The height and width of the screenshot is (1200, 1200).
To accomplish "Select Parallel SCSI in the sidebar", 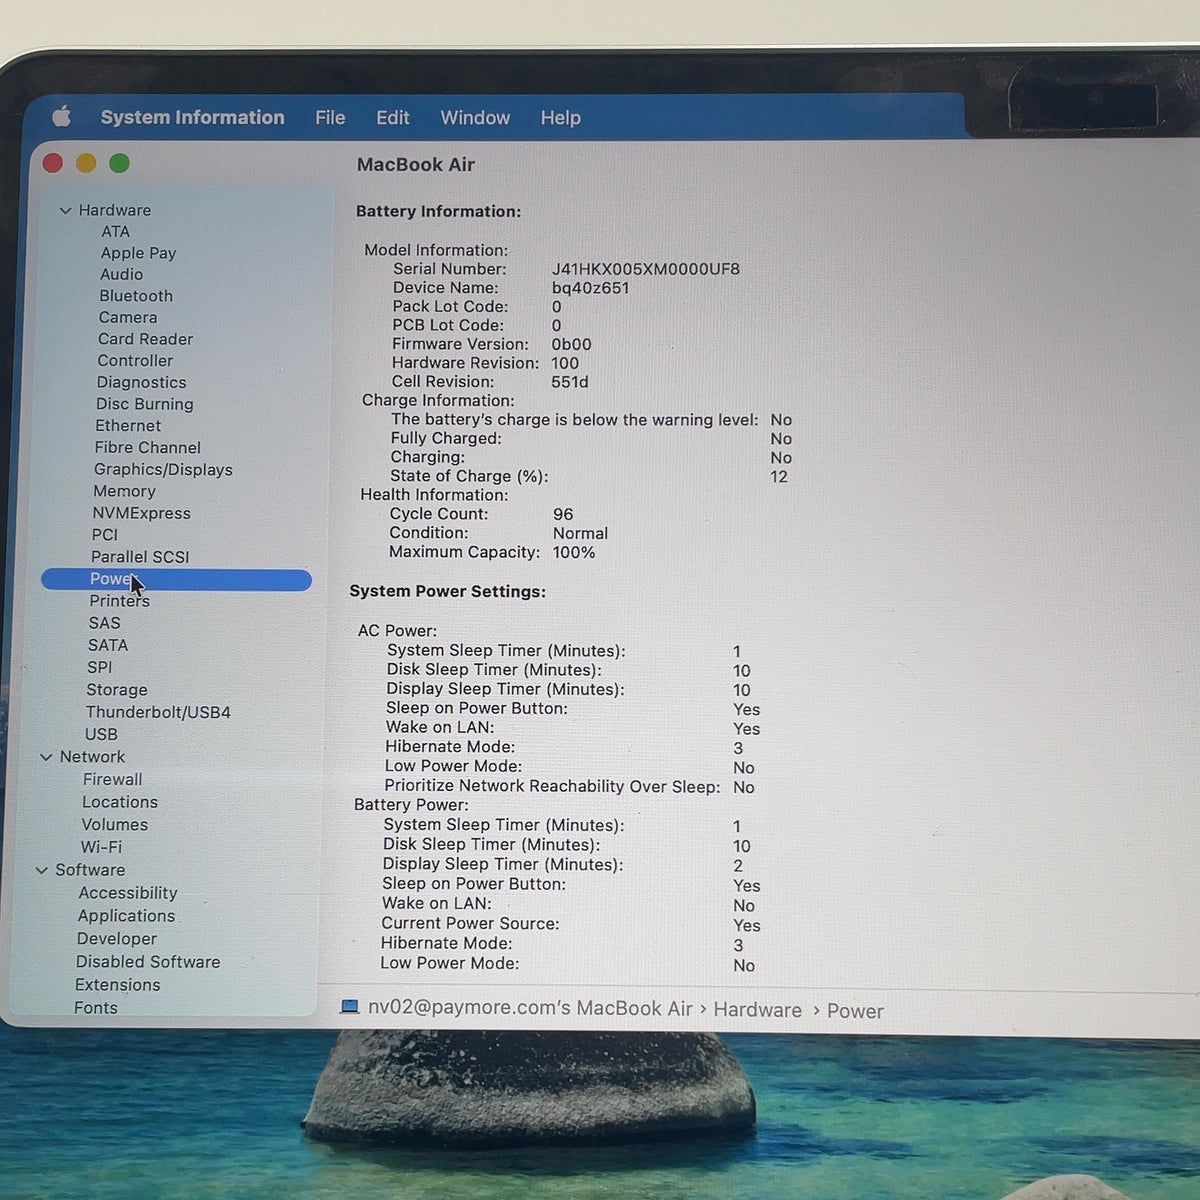I will point(140,557).
